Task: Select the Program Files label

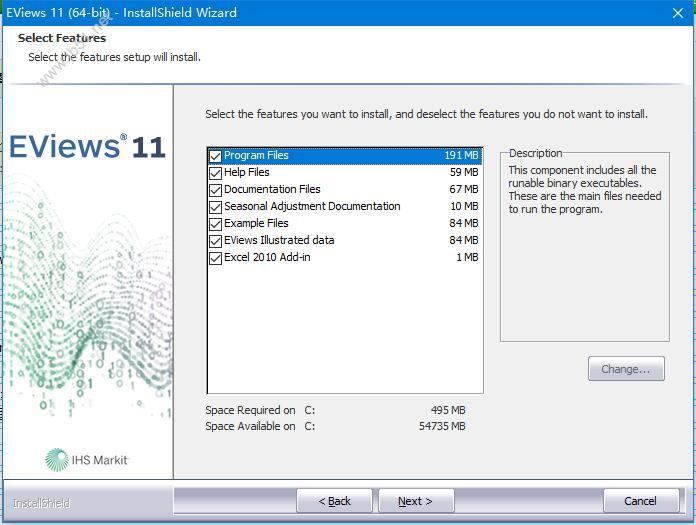Action: point(256,155)
